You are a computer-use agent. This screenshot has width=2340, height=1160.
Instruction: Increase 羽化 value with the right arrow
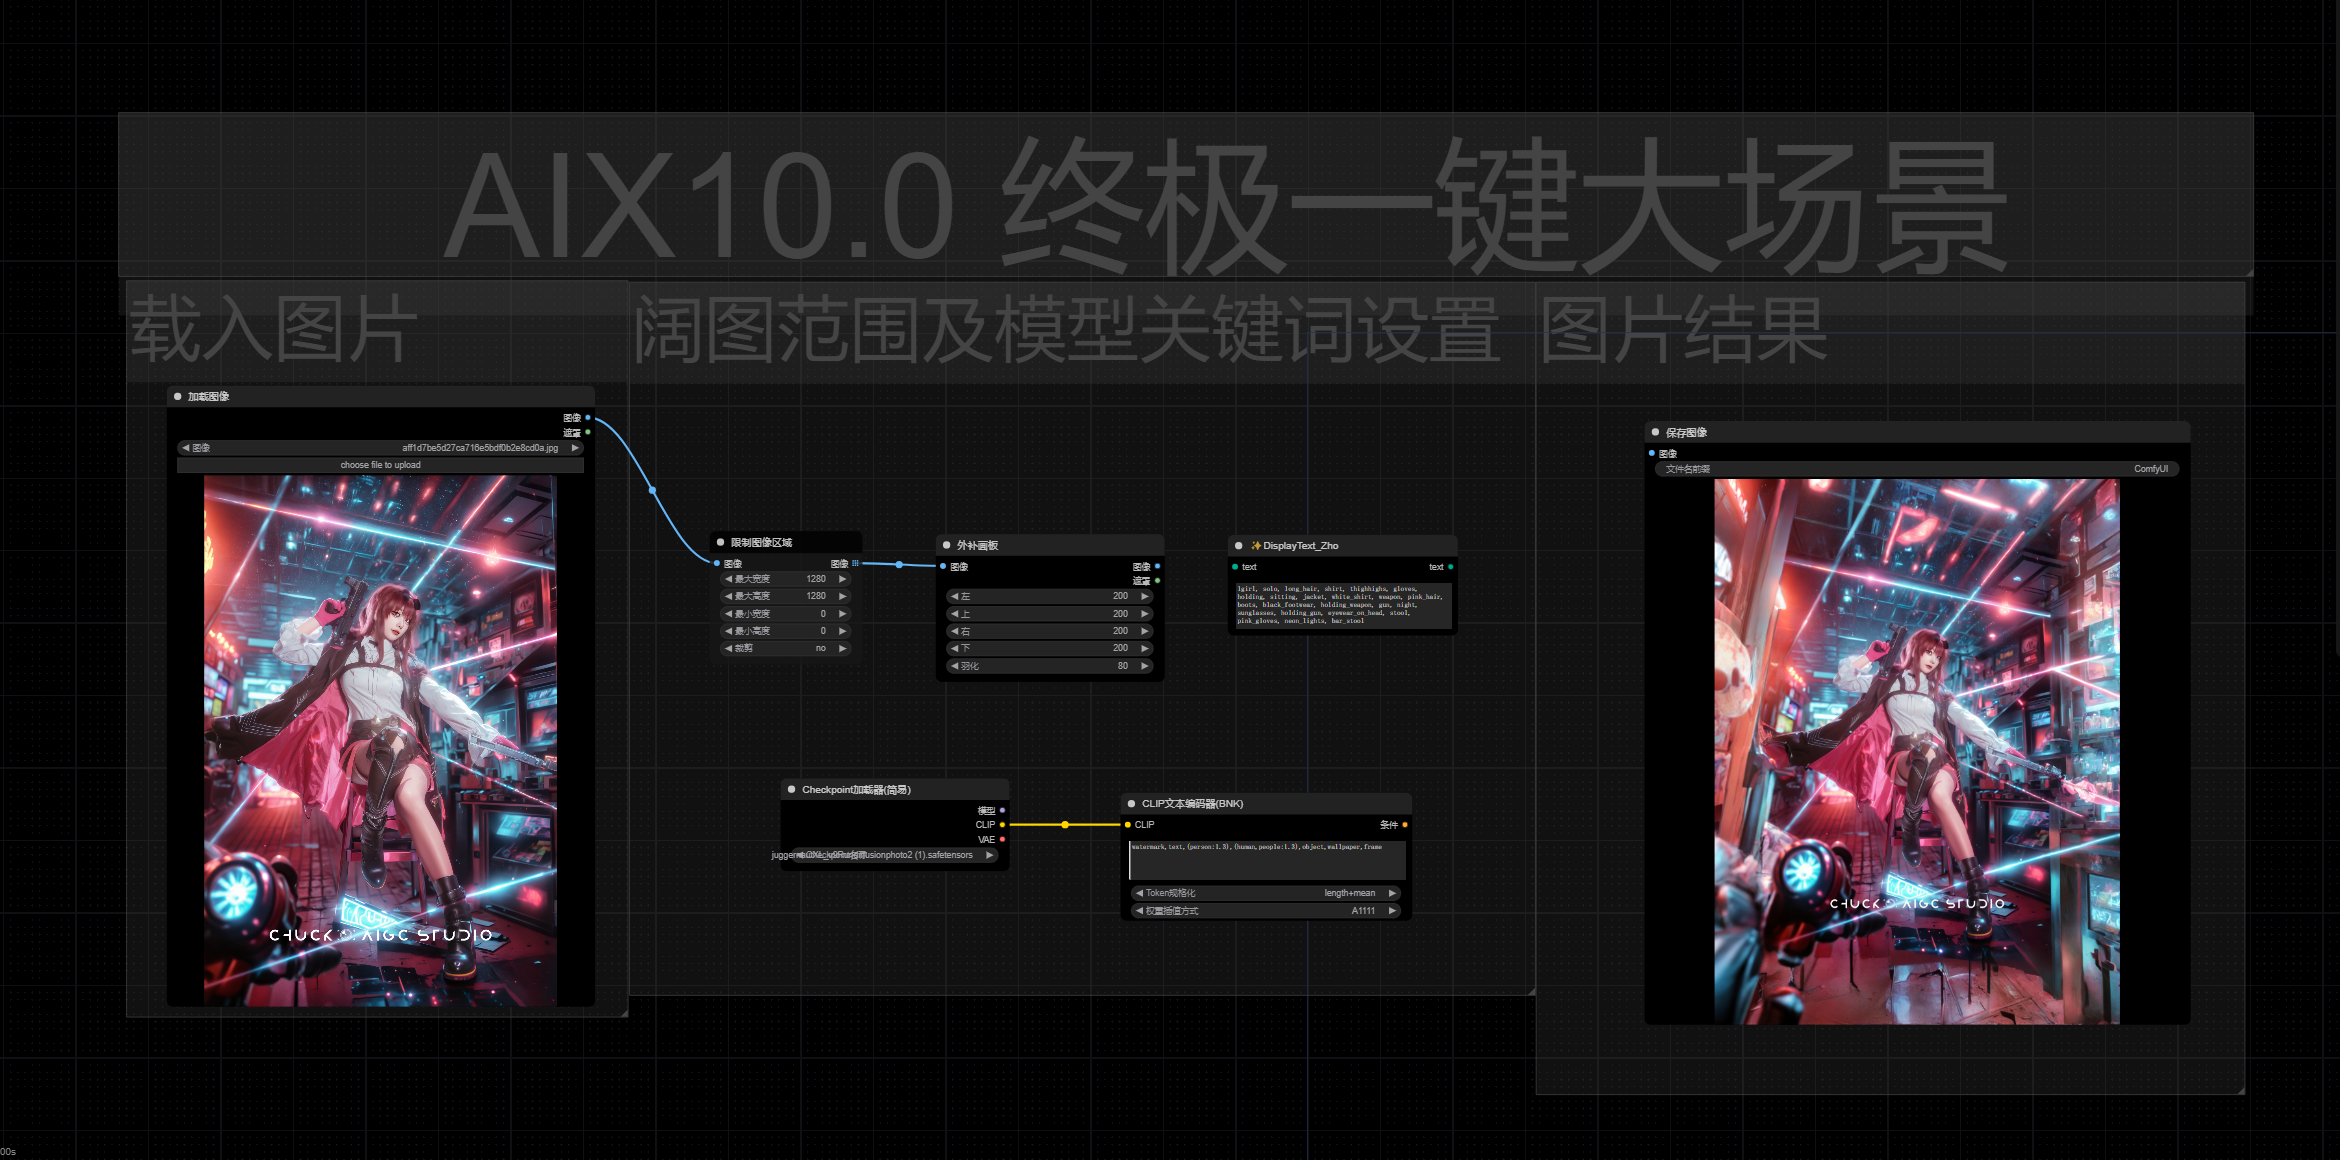pyautogui.click(x=1145, y=666)
